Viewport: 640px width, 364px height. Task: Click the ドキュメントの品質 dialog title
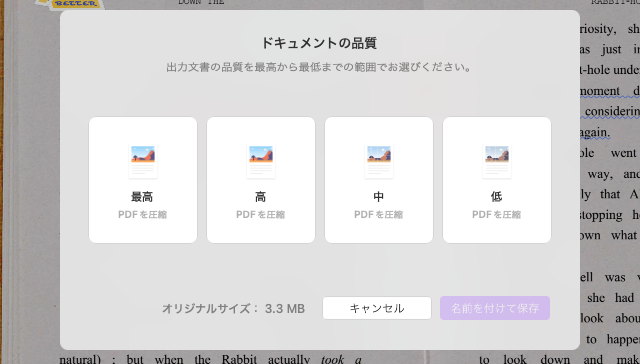(x=319, y=43)
